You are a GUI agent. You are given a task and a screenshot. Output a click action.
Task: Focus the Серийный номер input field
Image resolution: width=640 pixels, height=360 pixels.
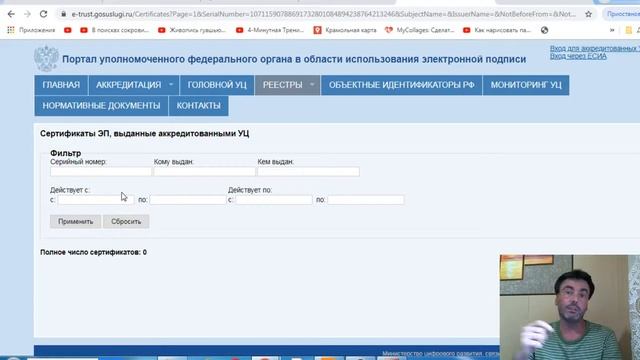tap(101, 172)
